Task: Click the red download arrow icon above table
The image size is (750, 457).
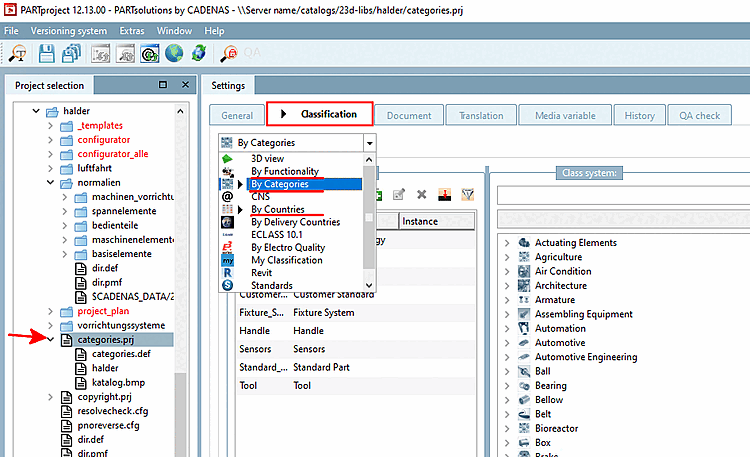Action: [x=444, y=195]
